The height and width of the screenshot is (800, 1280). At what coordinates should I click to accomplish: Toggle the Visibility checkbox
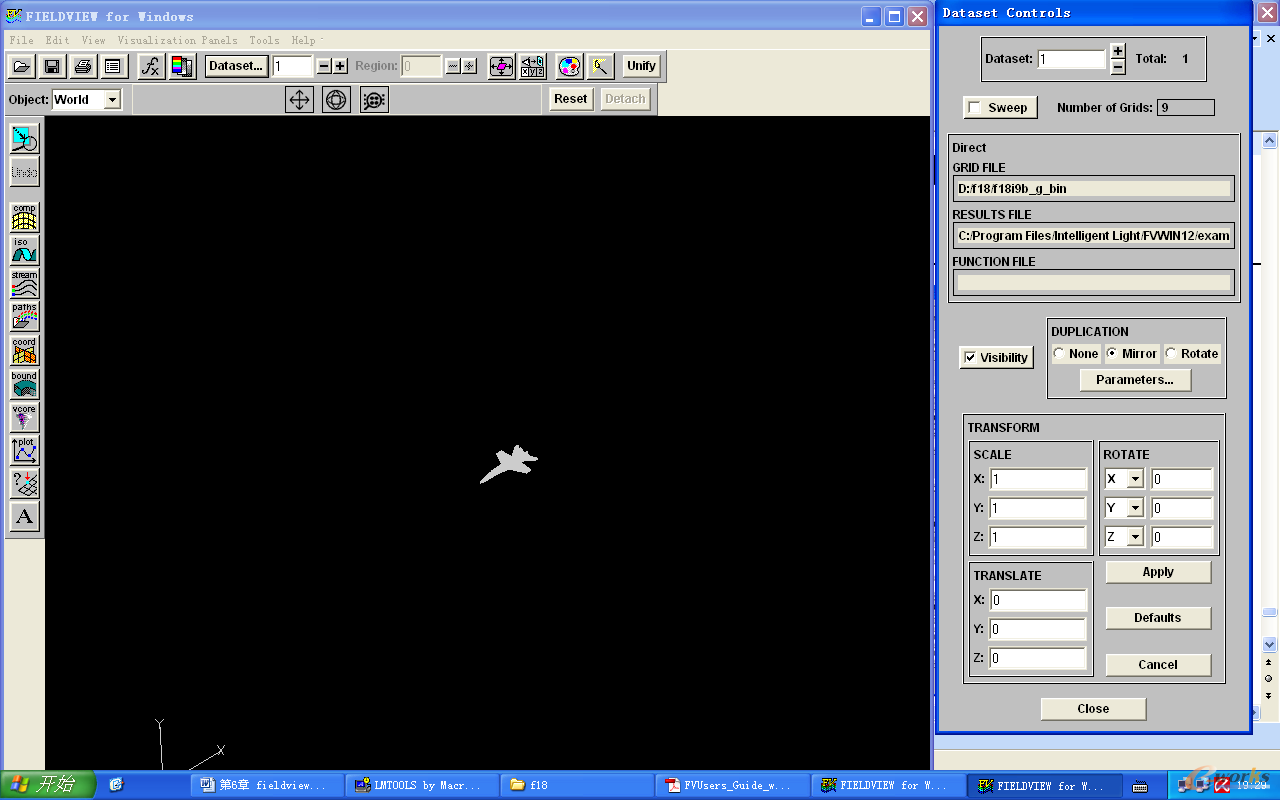tap(969, 357)
